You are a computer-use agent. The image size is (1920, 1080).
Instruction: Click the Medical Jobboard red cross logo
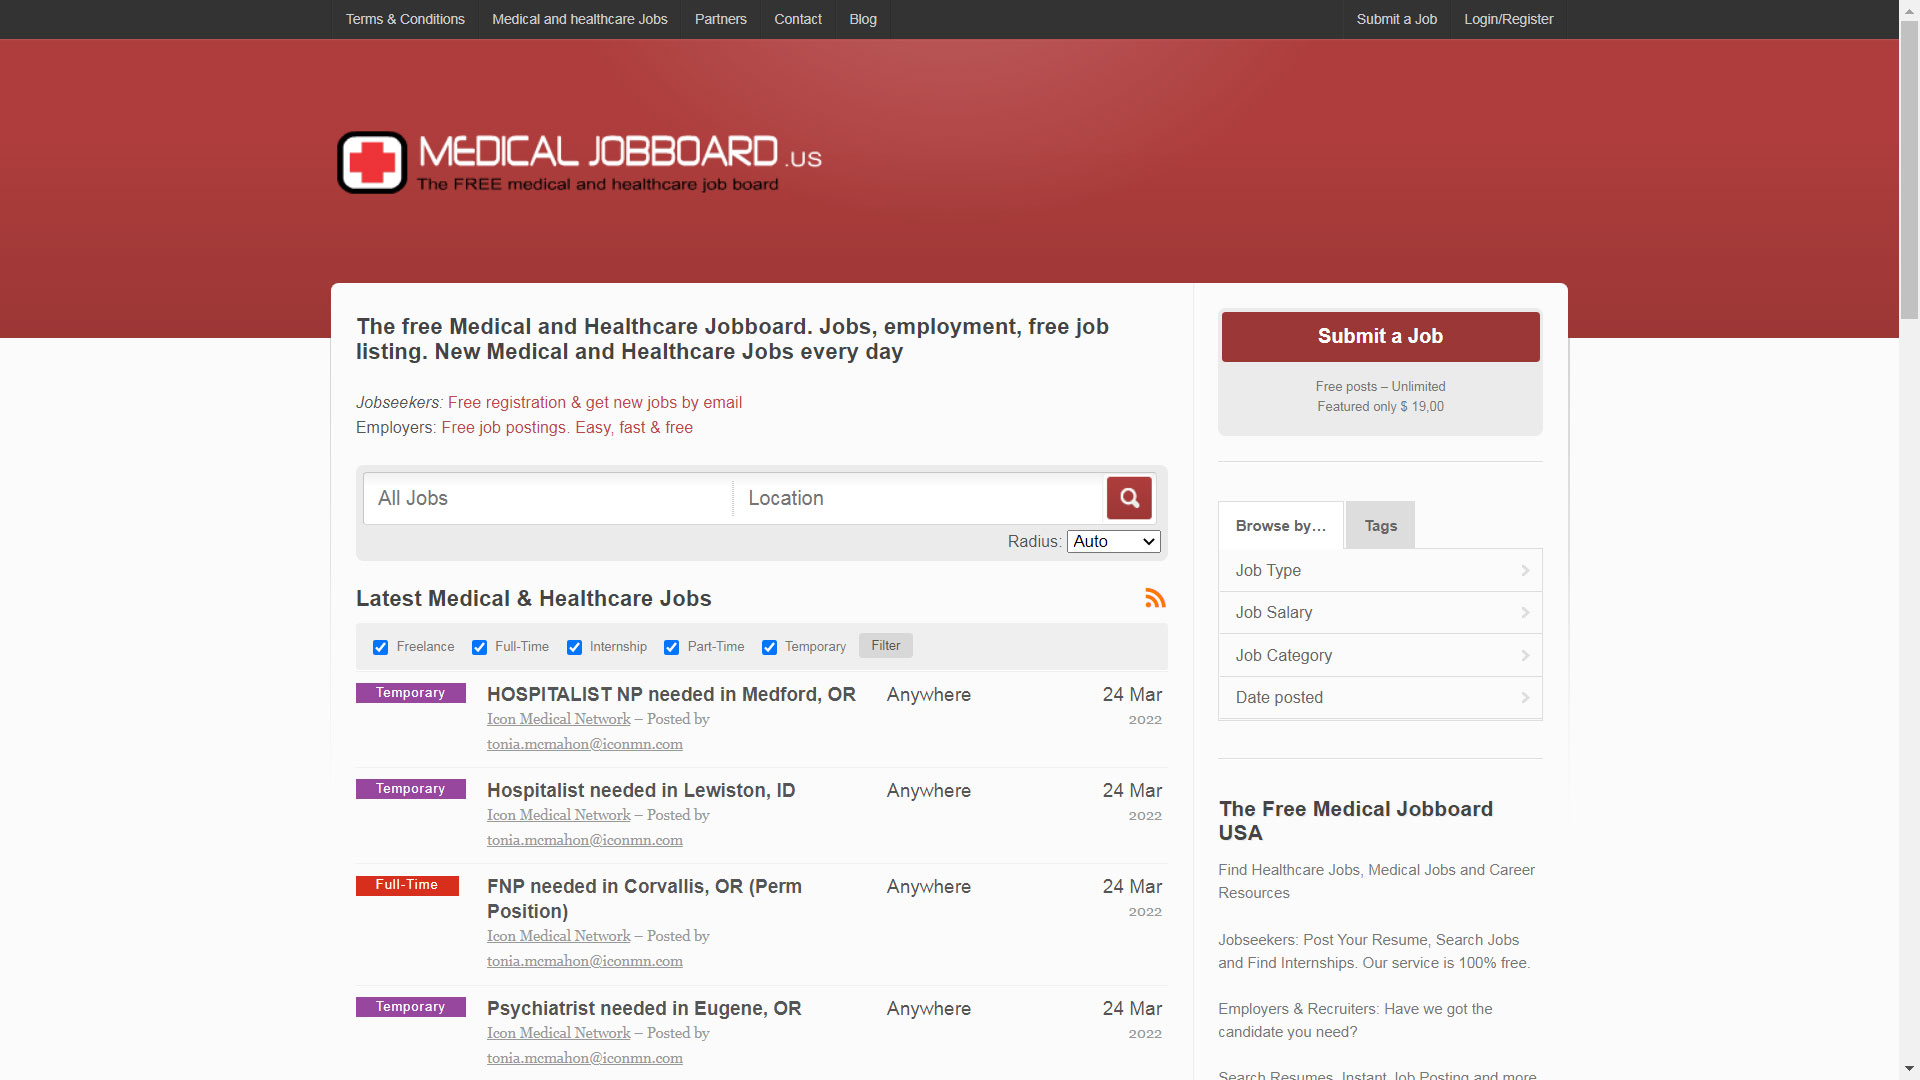(370, 161)
